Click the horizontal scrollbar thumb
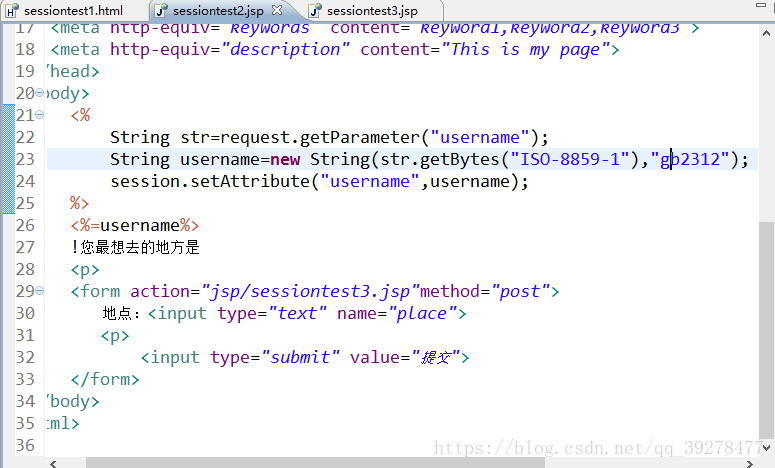Image resolution: width=775 pixels, height=468 pixels. click(315, 463)
